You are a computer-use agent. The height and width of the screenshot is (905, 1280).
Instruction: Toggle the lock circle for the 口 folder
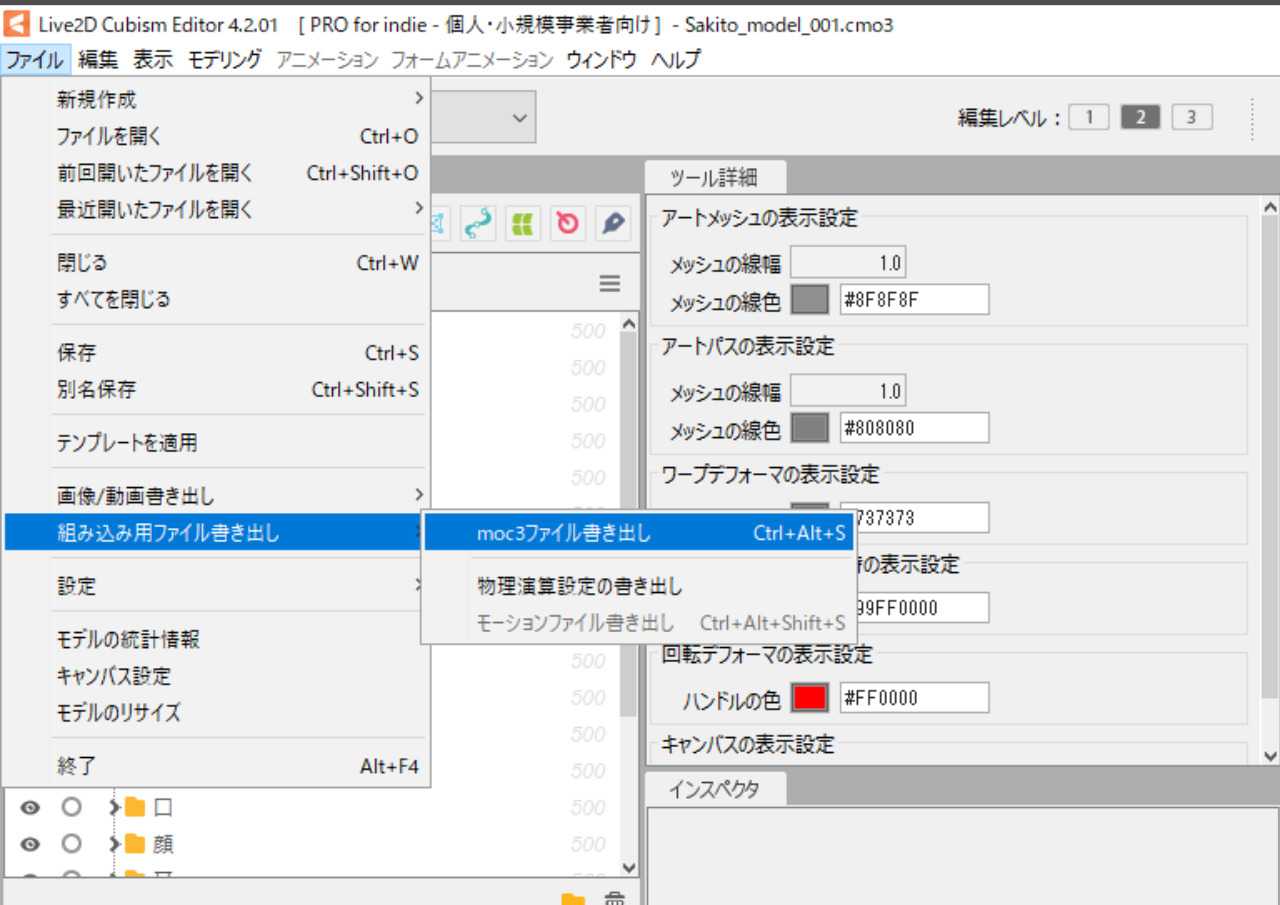pyautogui.click(x=71, y=807)
